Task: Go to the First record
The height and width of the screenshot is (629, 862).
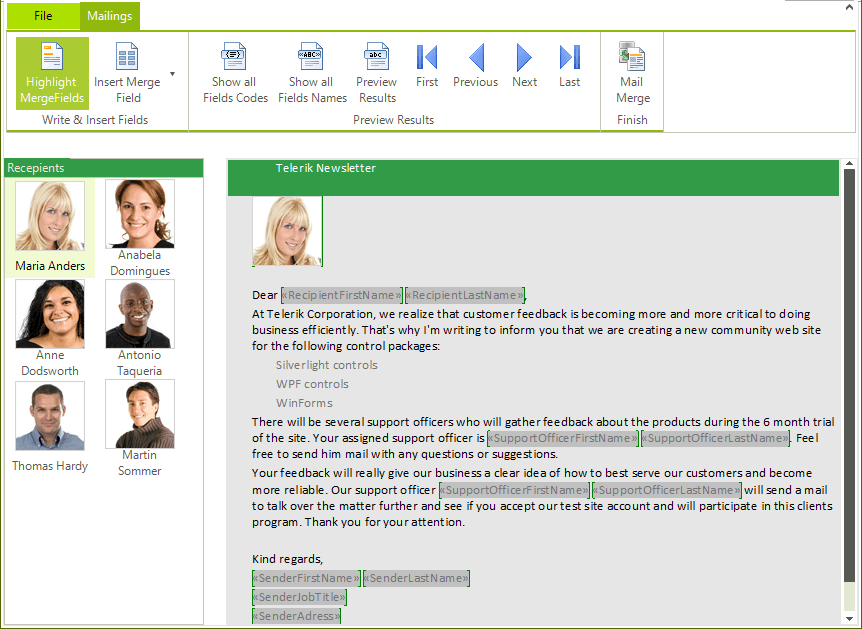Action: tap(427, 66)
